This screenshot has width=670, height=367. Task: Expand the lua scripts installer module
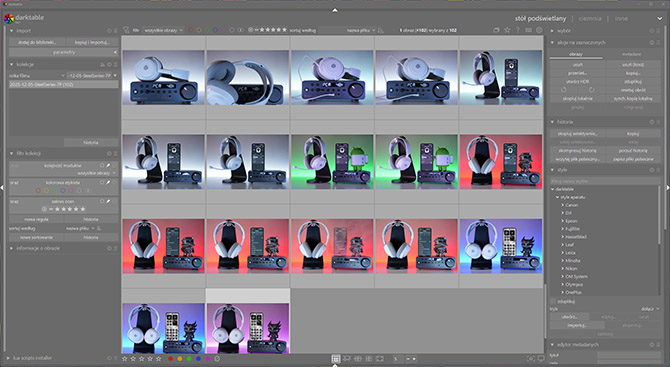(8, 358)
